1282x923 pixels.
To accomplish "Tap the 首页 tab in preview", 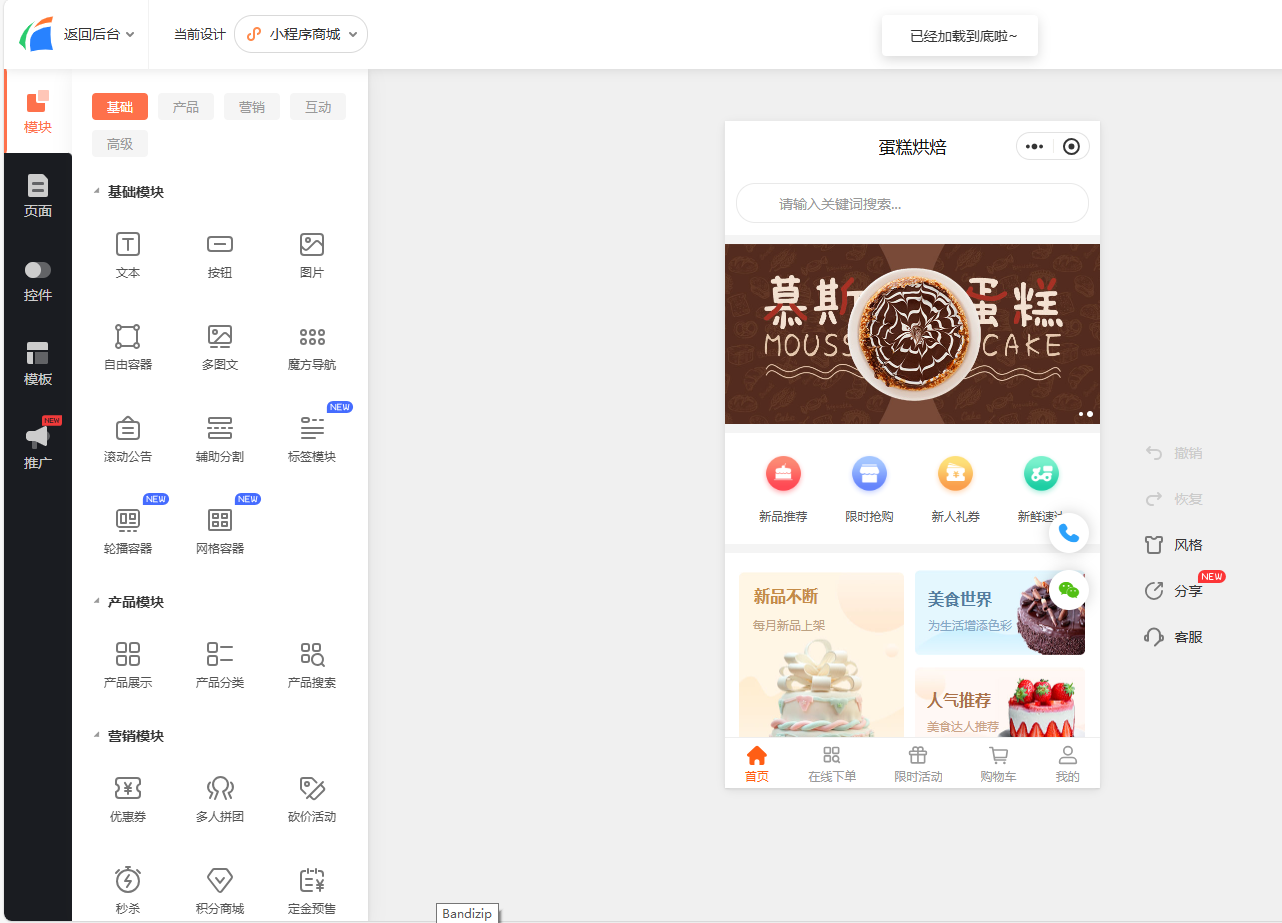I will [x=757, y=764].
